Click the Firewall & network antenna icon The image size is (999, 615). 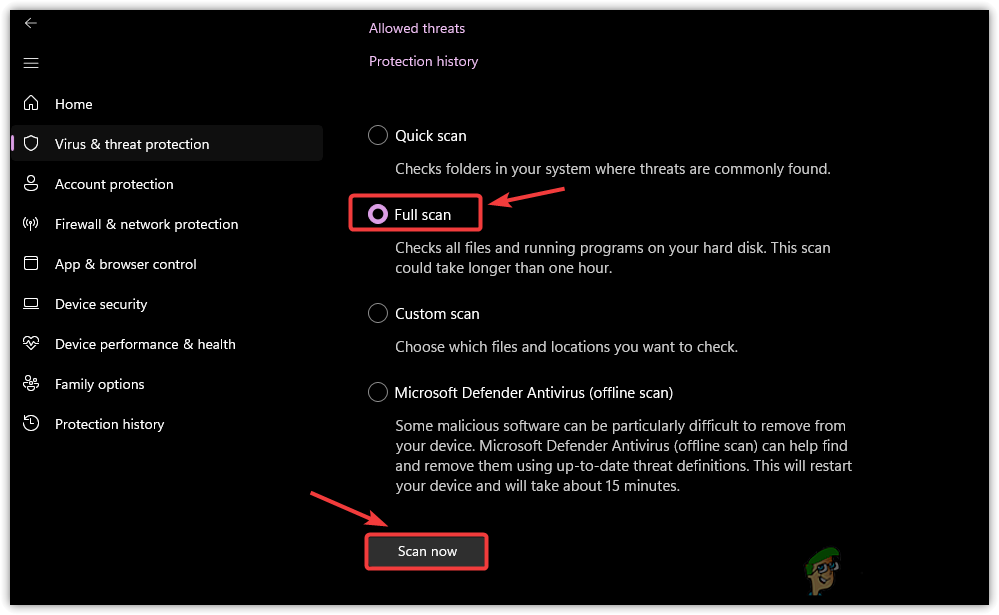tap(31, 224)
